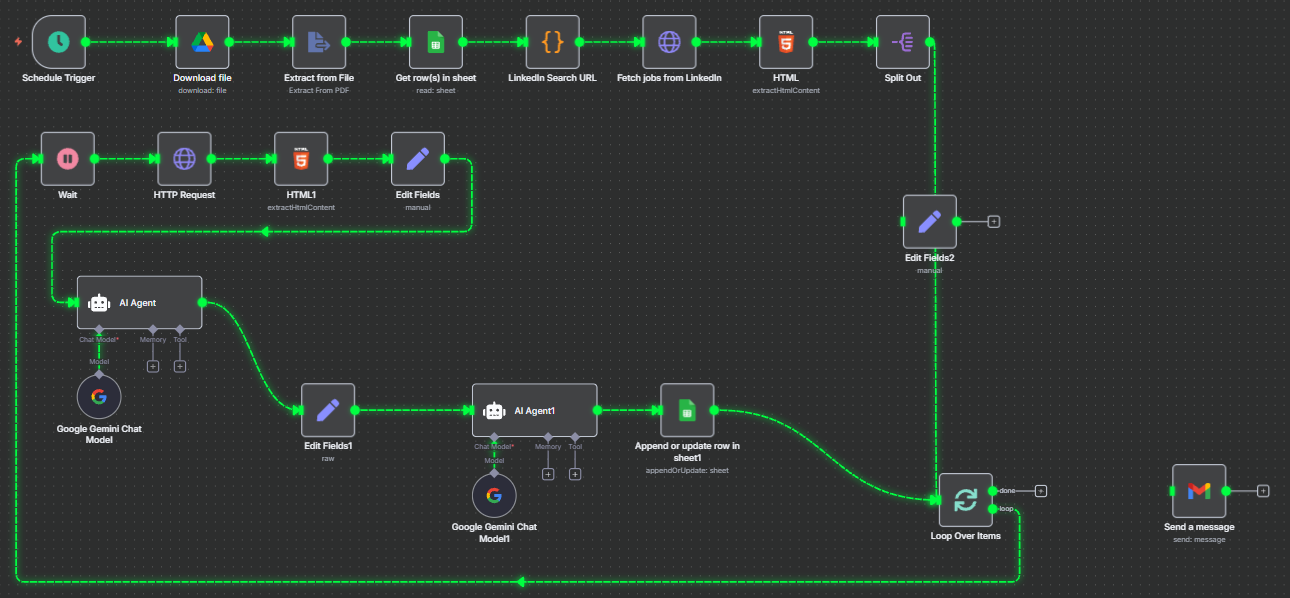
Task: Select the Split Out node icon
Action: pos(902,42)
